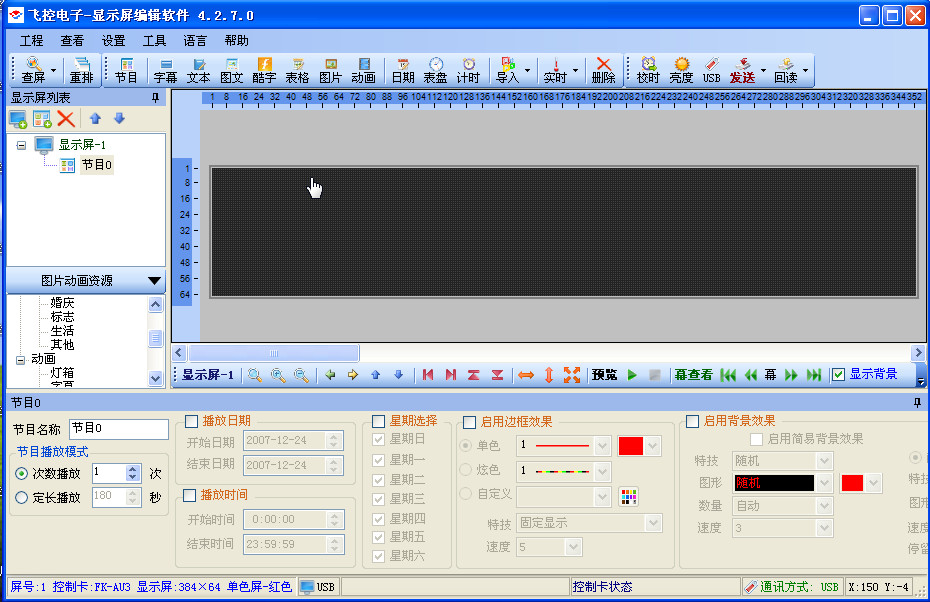The width and height of the screenshot is (930, 602).
Task: Insert a 酷字 cool text area
Action: [264, 70]
